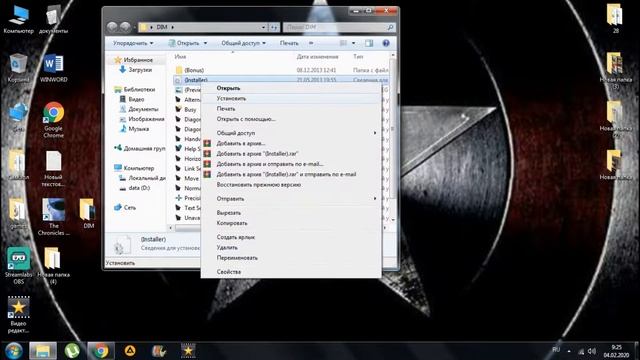Screen dimensions: 640x360
Task: Open the Компьютер desktop icon
Action: point(18,20)
